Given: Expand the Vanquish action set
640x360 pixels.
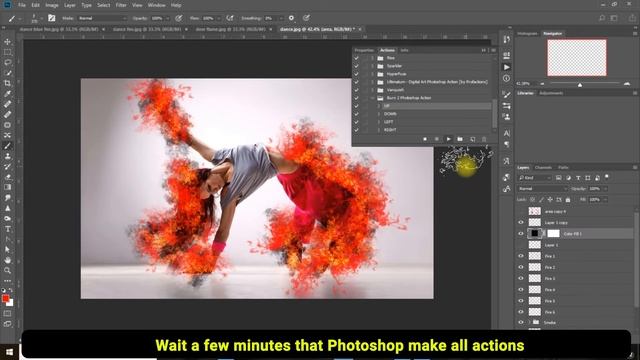Looking at the screenshot, I should pos(372,90).
